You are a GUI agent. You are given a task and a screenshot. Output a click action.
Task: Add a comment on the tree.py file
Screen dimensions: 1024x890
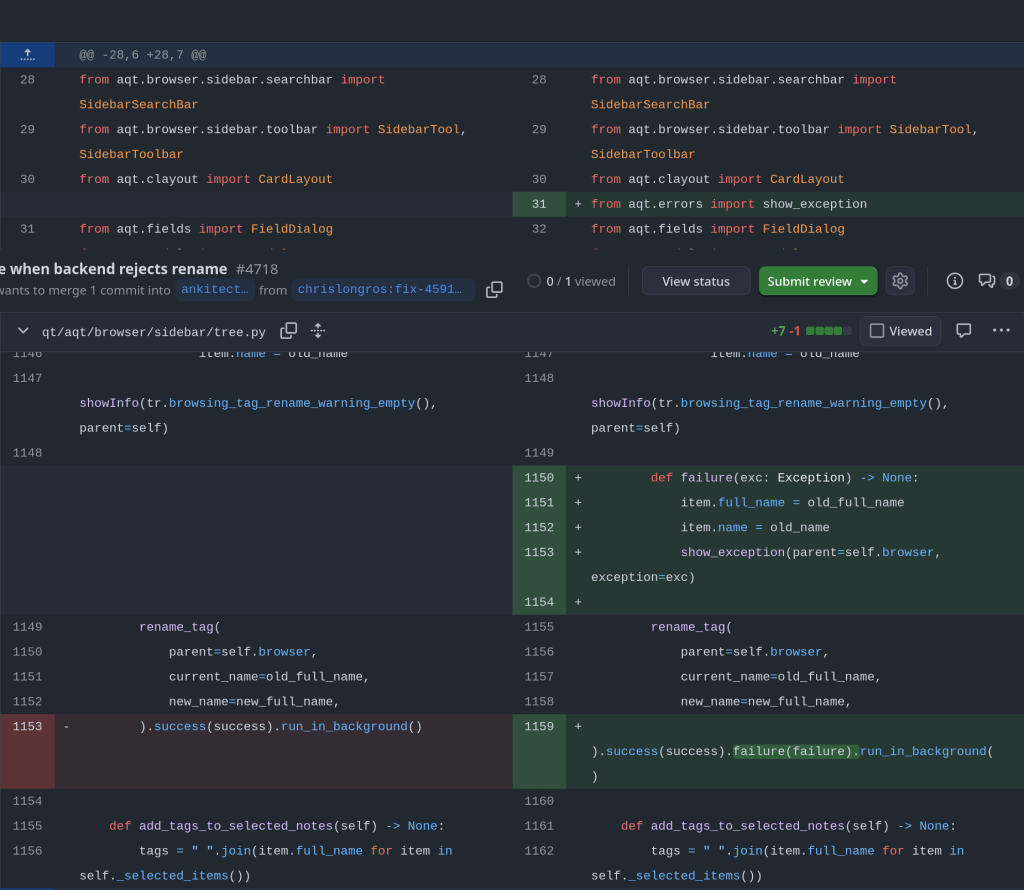tap(964, 331)
